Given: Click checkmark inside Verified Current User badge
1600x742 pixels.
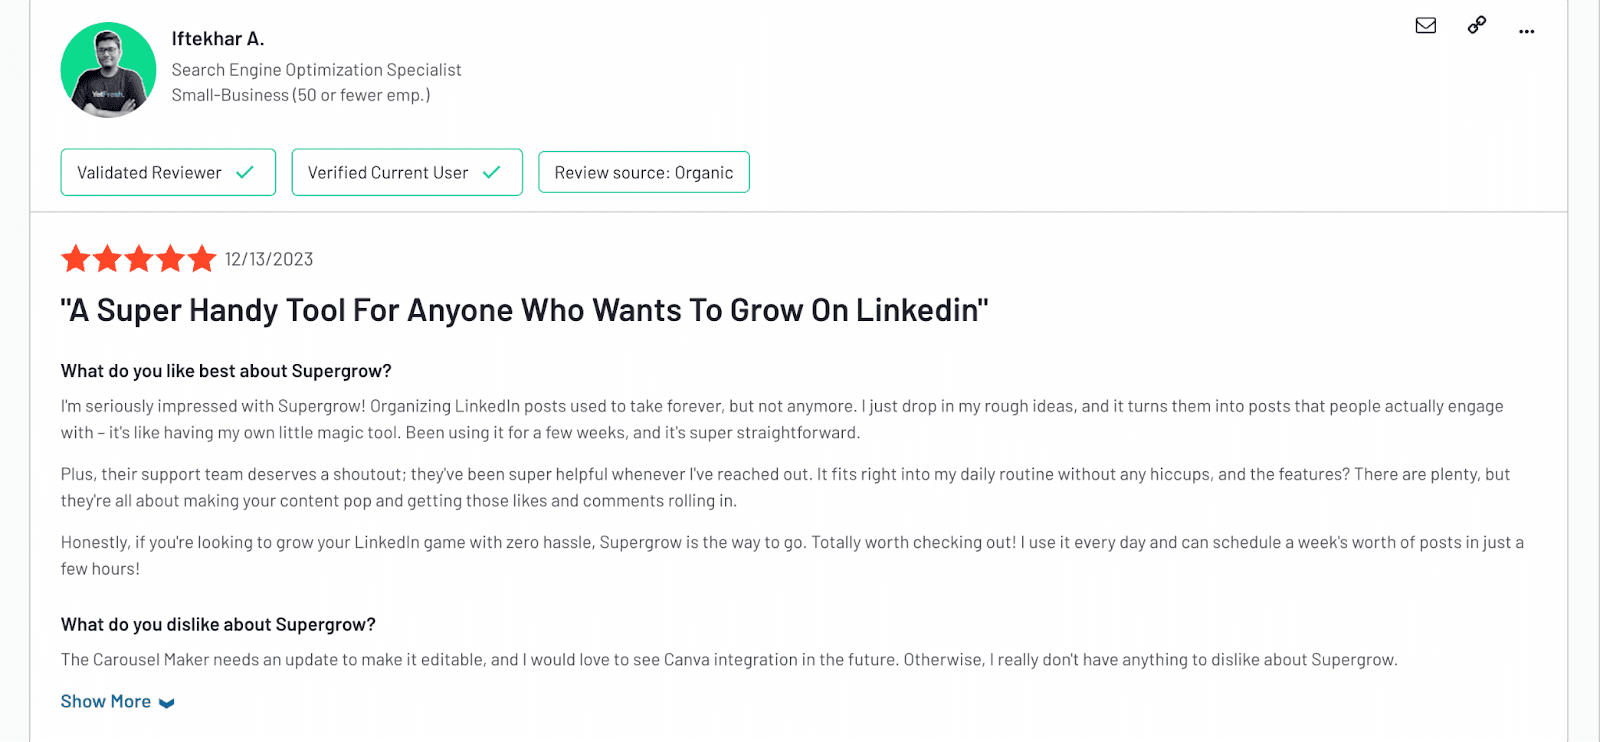Looking at the screenshot, I should point(491,172).
